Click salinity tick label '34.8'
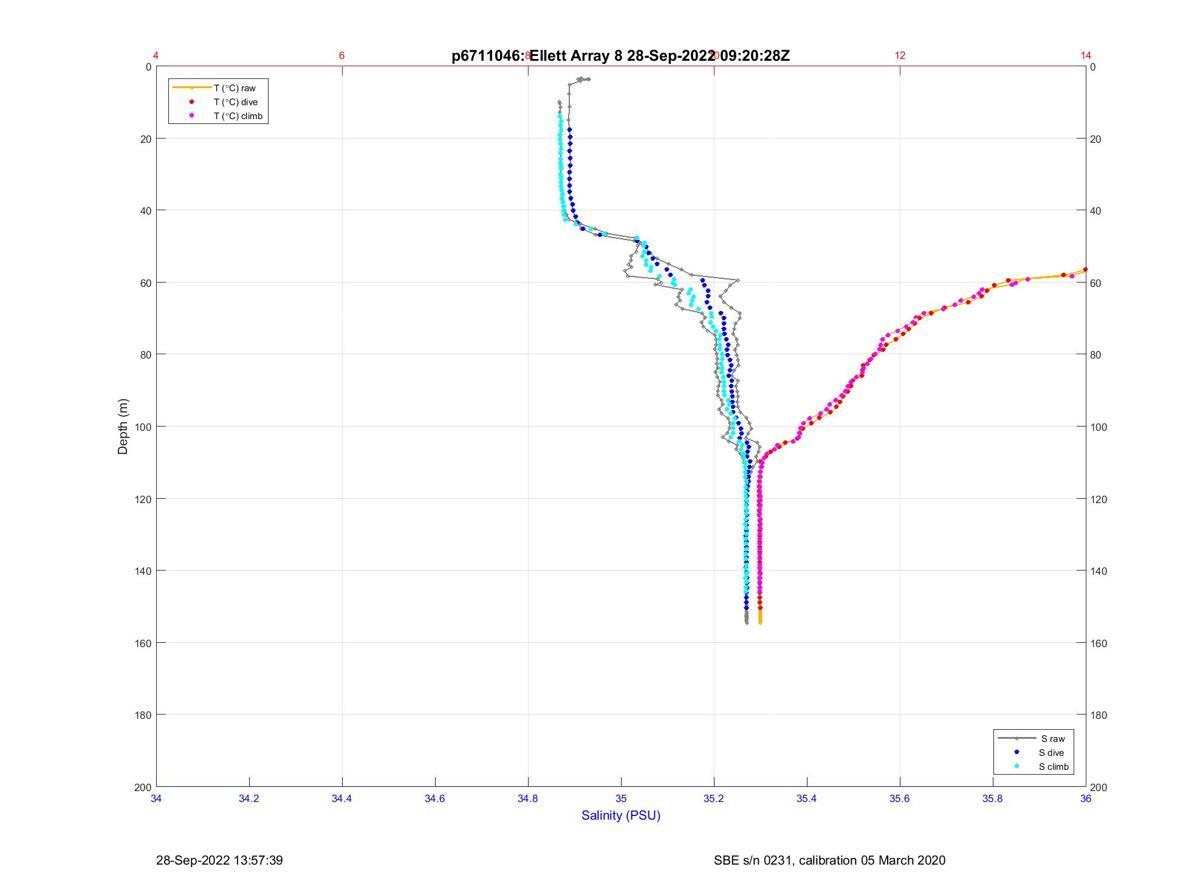 (528, 798)
